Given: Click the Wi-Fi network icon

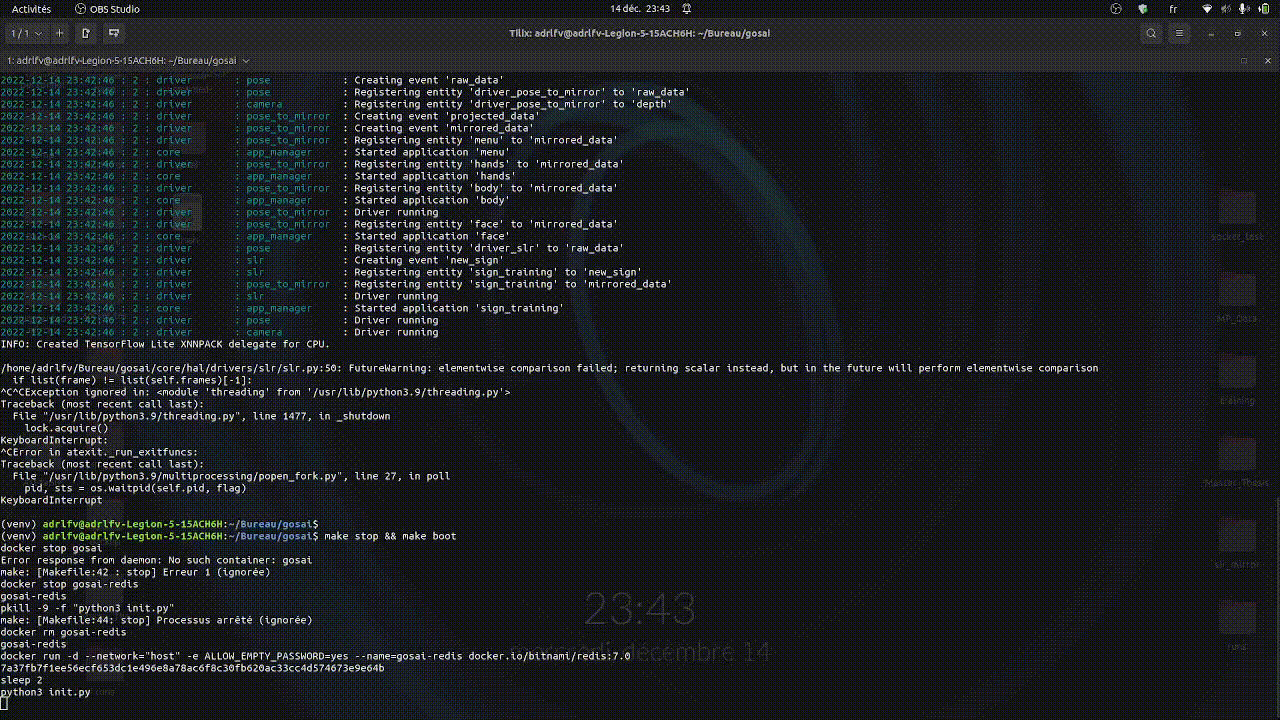Looking at the screenshot, I should [x=1207, y=9].
